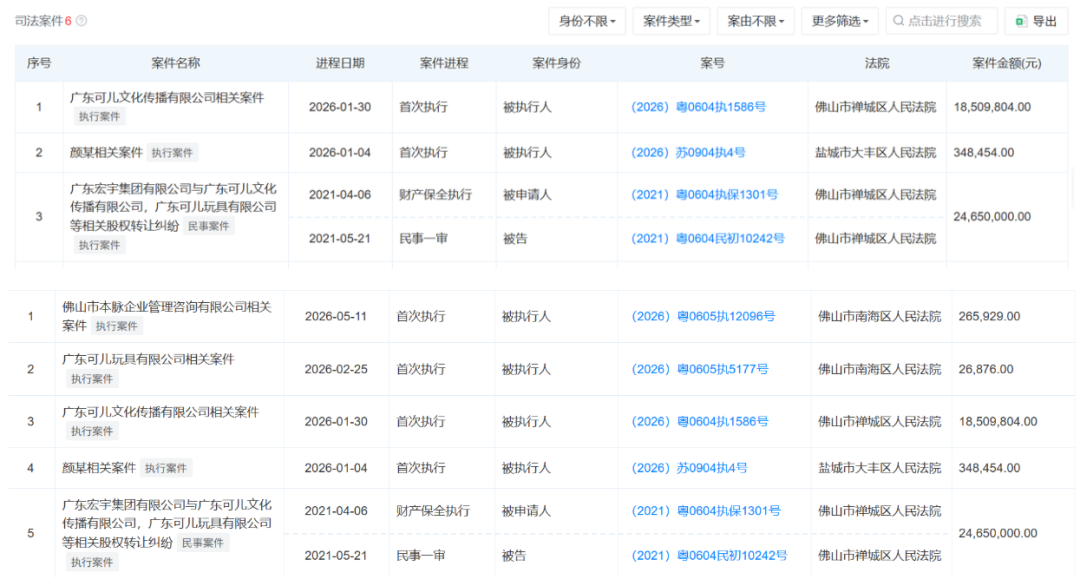Click the 案件进程 column header
Screen dimensions: 1080x586
tap(444, 63)
